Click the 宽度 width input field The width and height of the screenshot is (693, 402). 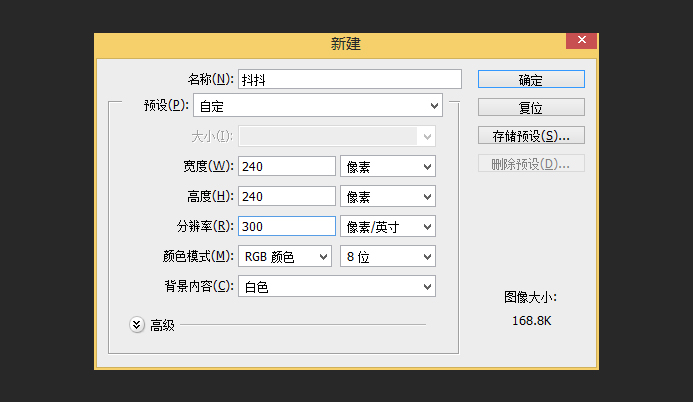coord(287,167)
